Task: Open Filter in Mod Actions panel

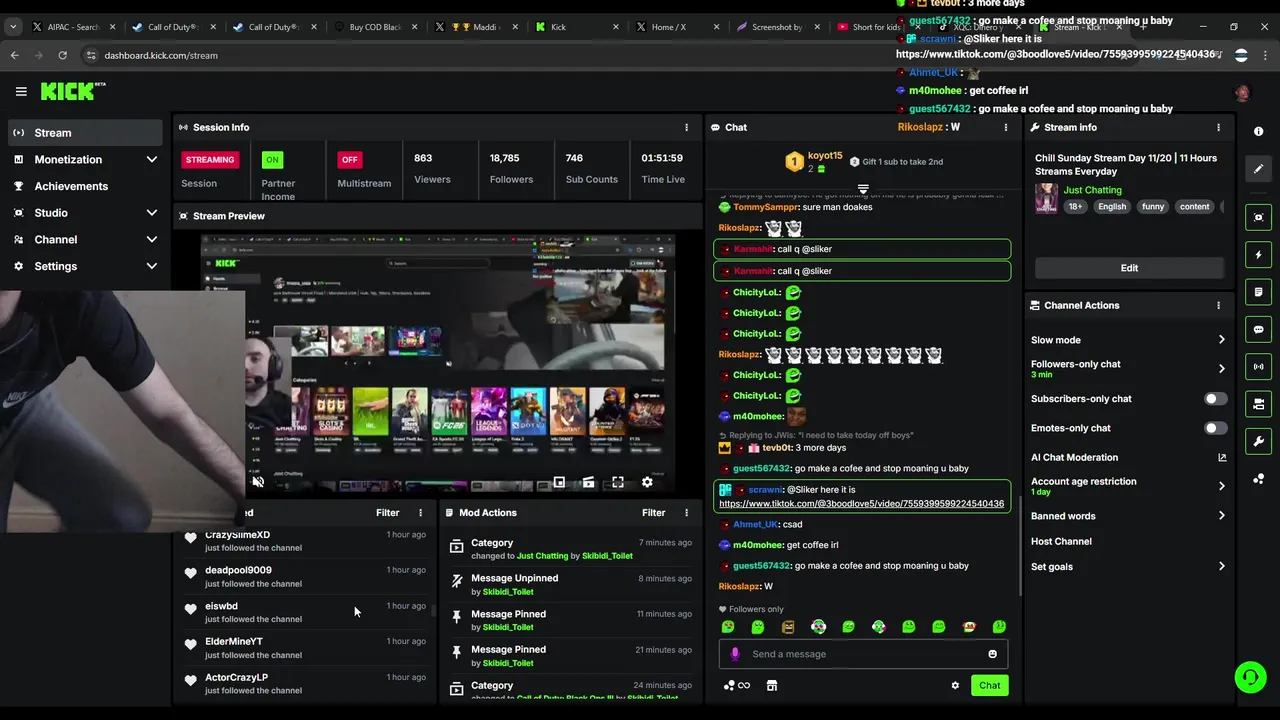Action: point(653,512)
